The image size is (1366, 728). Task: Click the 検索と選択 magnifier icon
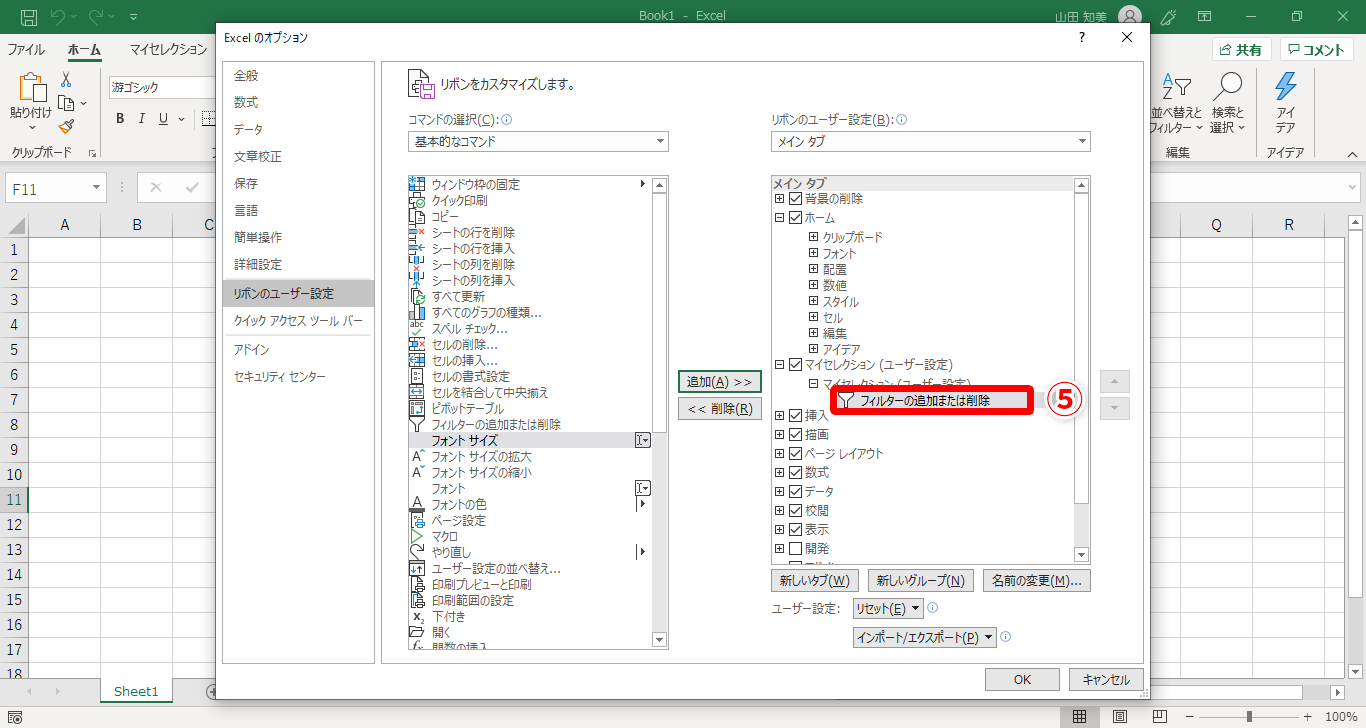click(x=1227, y=87)
